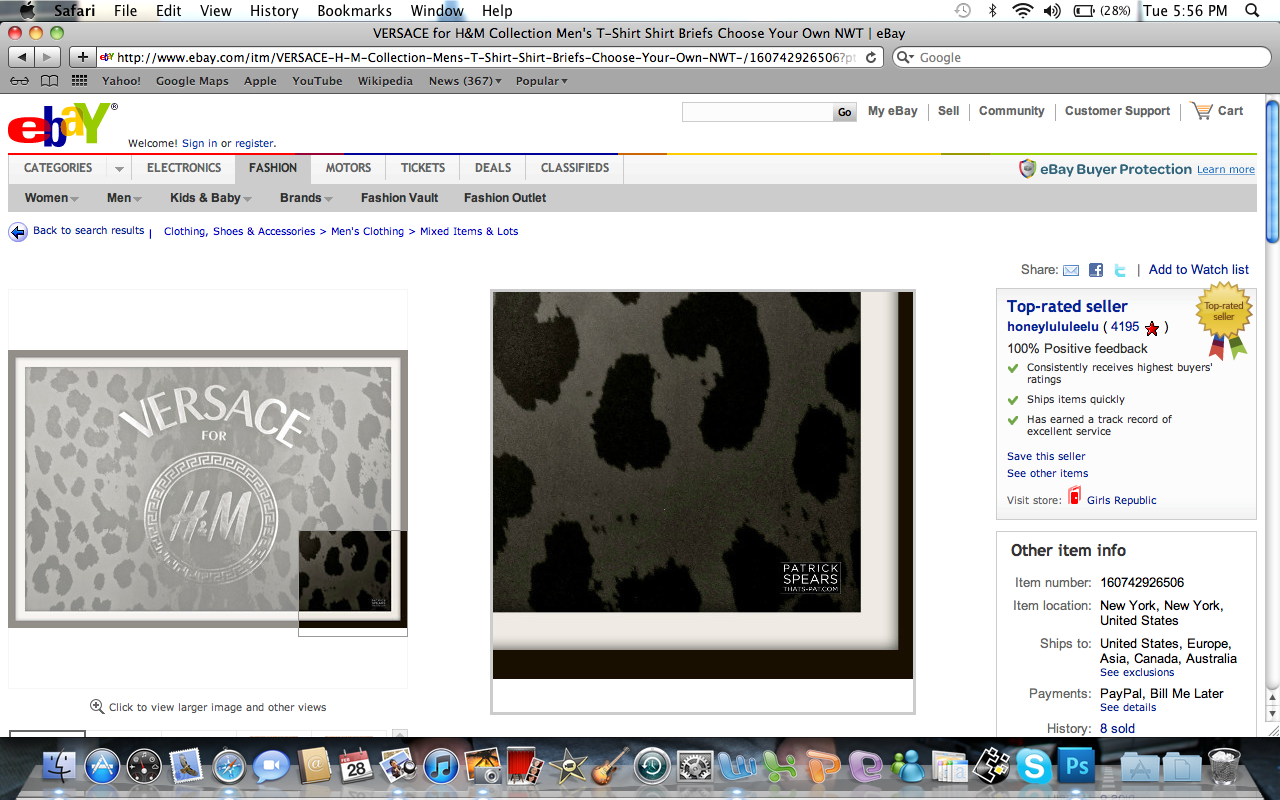Open the Apple menu
This screenshot has height=800, width=1280.
26,11
